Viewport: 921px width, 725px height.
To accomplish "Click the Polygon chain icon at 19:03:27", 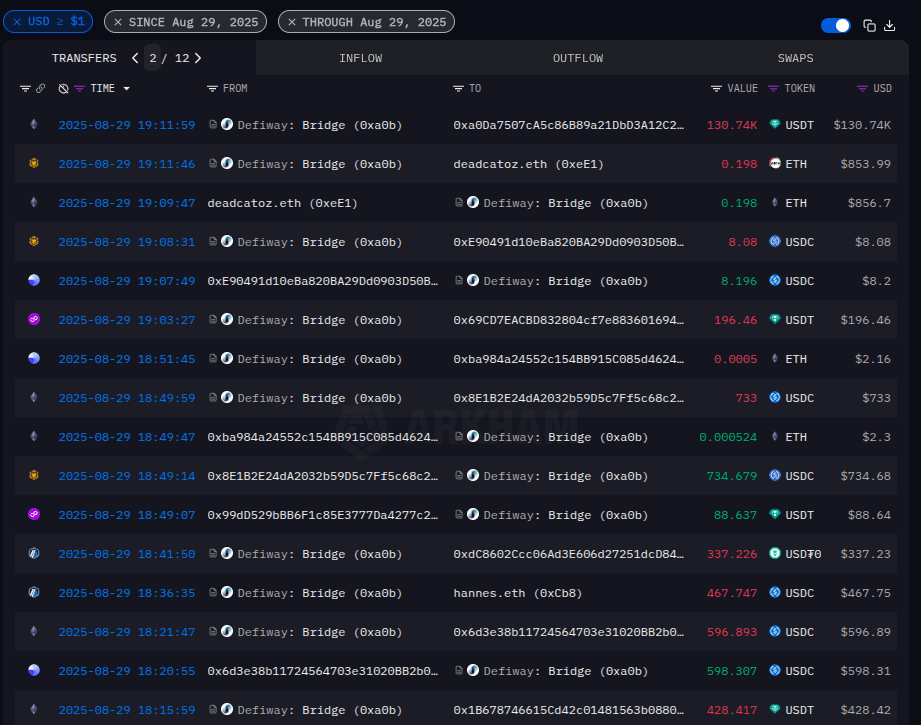I will (x=34, y=320).
